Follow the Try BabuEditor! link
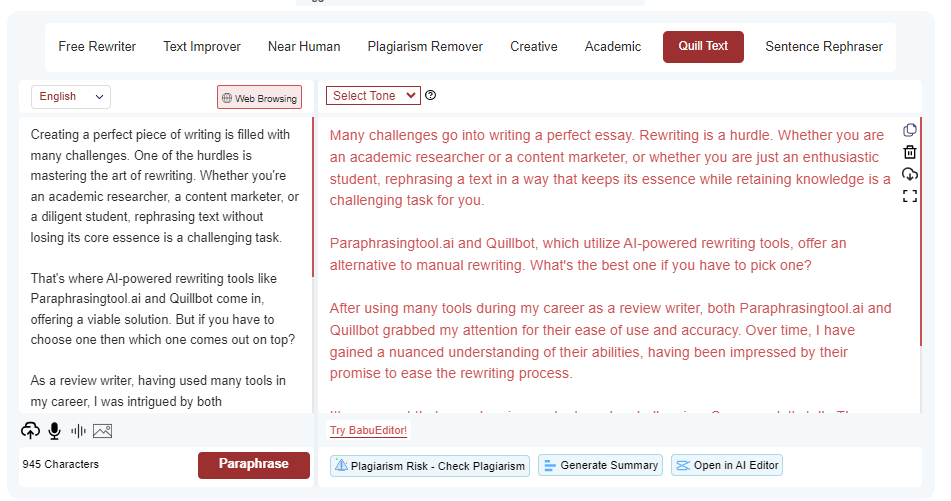Screen dimensions: 951x501 [368, 430]
